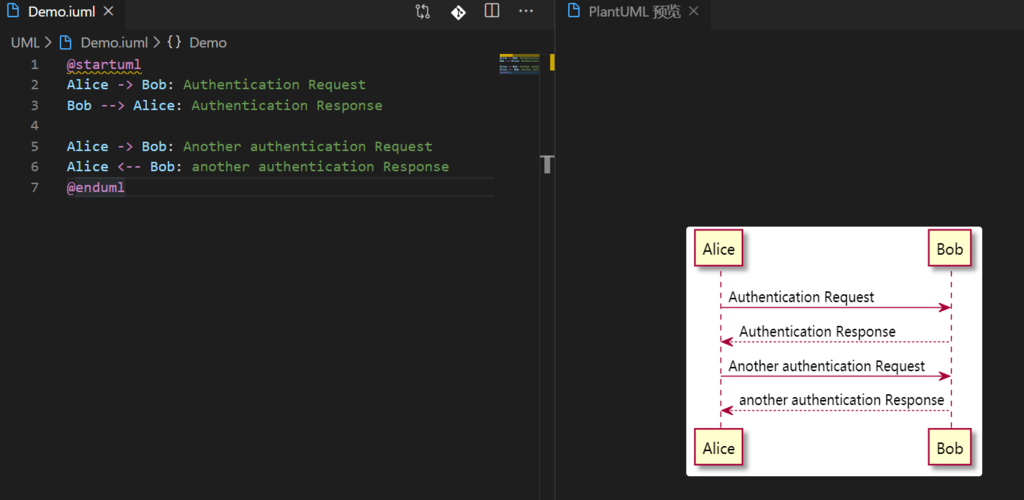The image size is (1024, 500).
Task: Click "another authentication Response" code on line 6
Action: (x=320, y=166)
